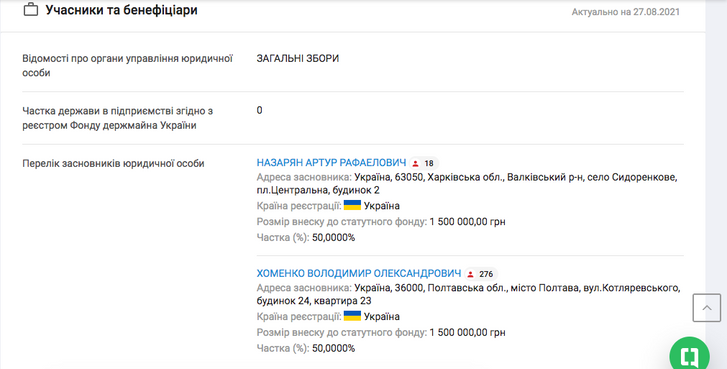Click the label Перелік засновників юридичної особи
727x369 pixels.
click(113, 163)
